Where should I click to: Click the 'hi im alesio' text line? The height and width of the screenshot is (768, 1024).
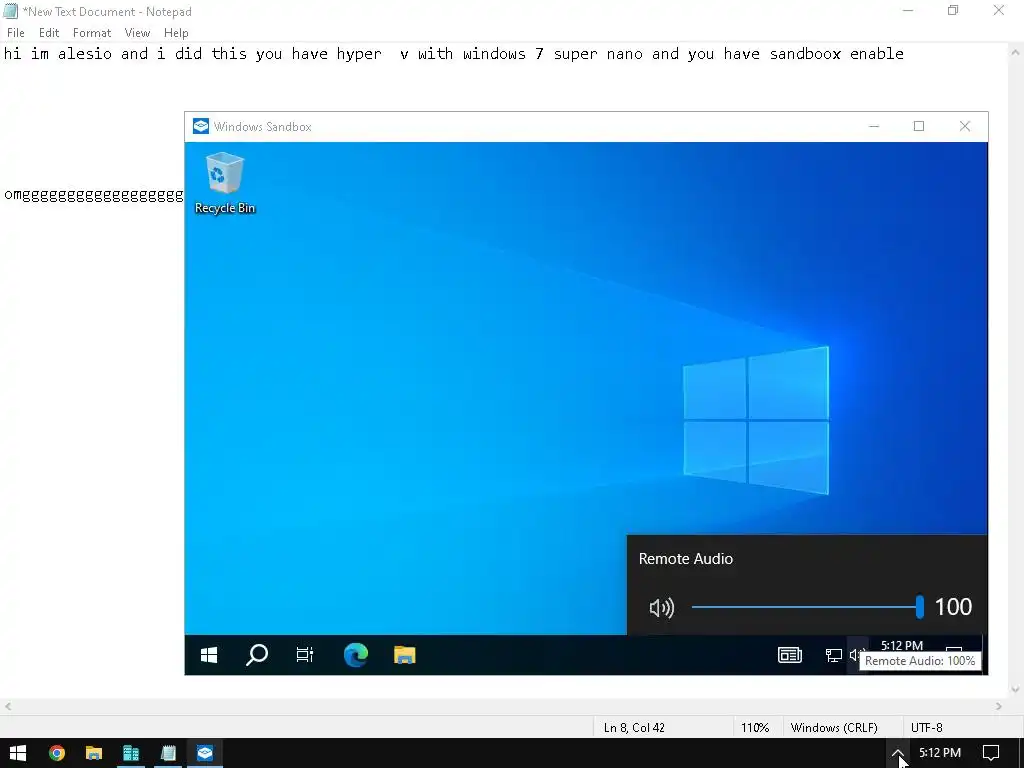click(x=454, y=54)
